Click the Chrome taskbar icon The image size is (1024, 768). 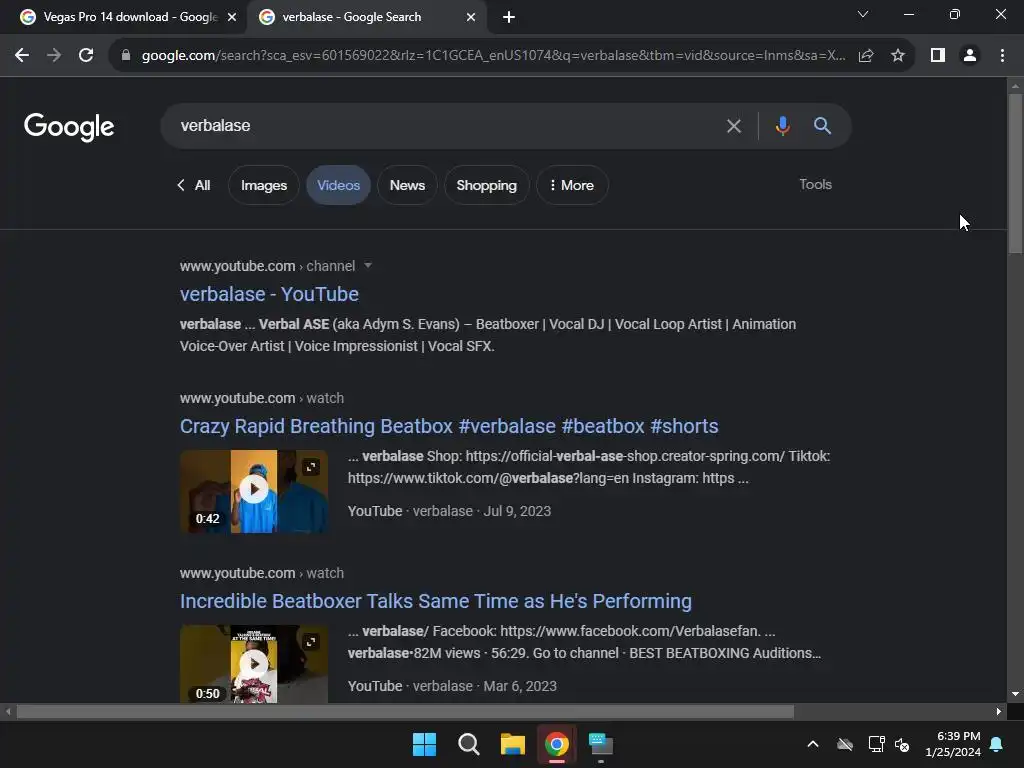pos(557,744)
